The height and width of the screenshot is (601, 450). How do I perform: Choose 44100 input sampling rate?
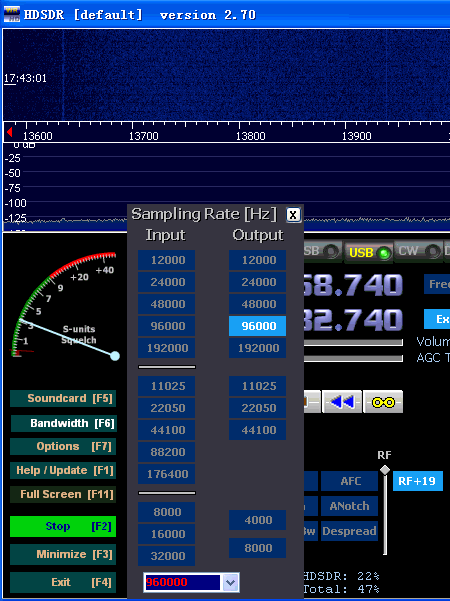166,430
